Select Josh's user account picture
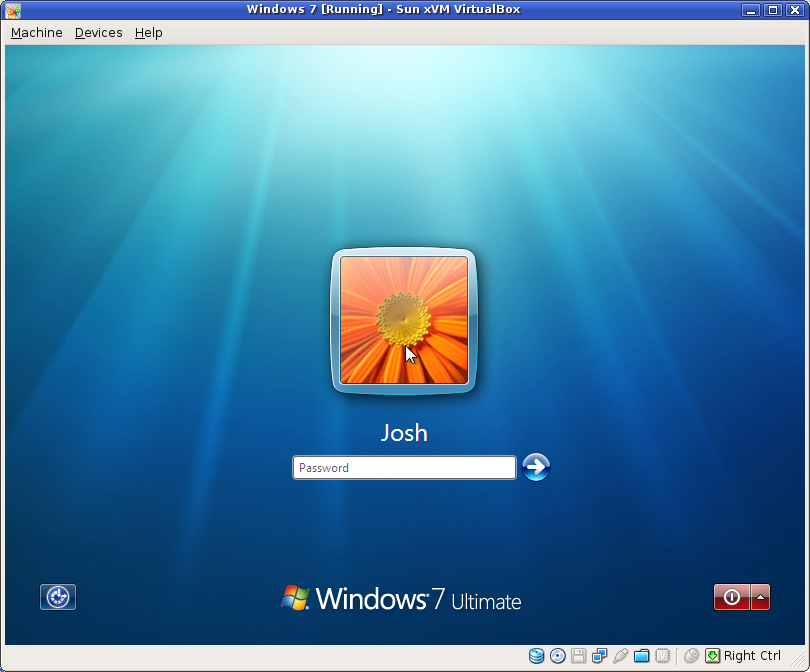This screenshot has width=810, height=672. click(403, 320)
